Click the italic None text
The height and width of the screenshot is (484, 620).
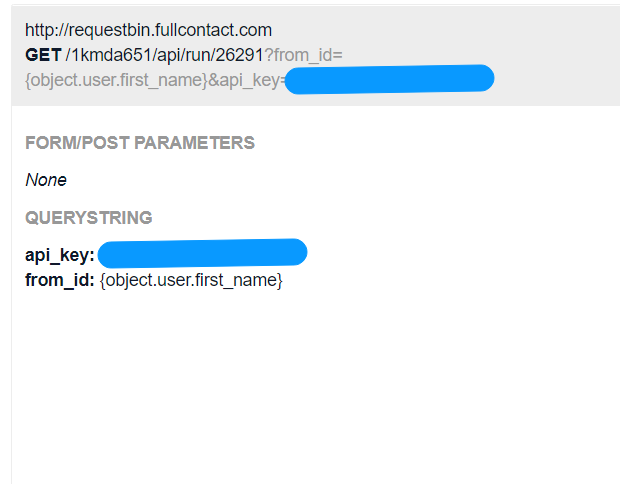(46, 180)
